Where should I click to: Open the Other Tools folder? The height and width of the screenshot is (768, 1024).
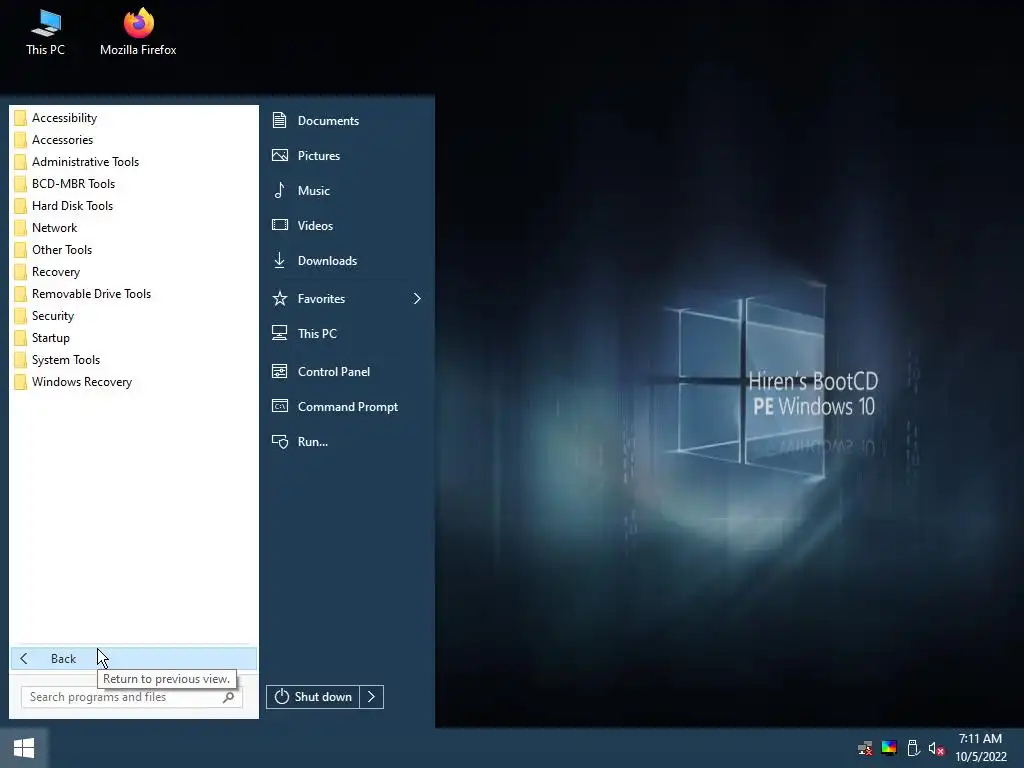133,249
